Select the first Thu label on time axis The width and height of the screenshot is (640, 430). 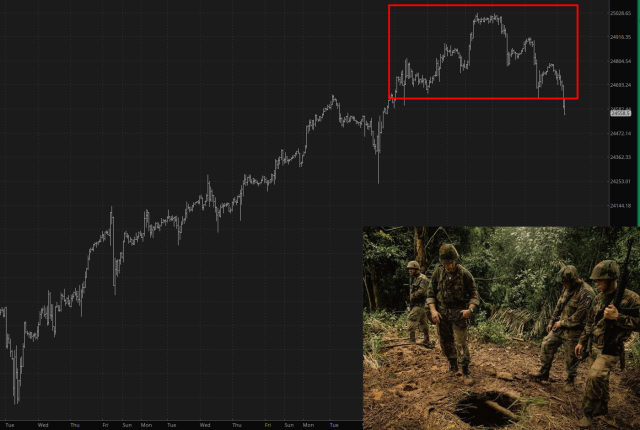[x=75, y=425]
